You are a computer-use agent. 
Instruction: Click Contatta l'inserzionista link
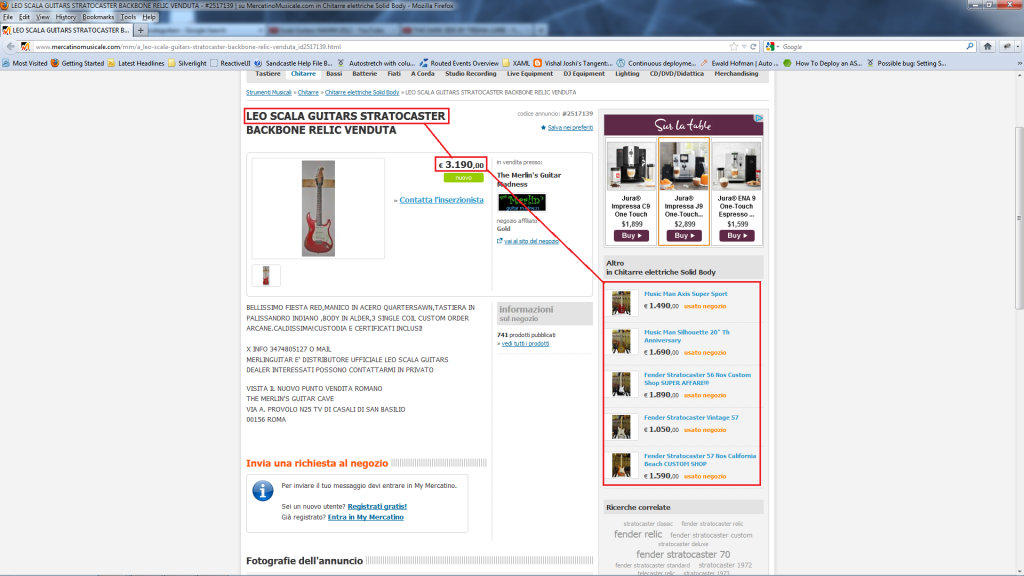pos(441,200)
